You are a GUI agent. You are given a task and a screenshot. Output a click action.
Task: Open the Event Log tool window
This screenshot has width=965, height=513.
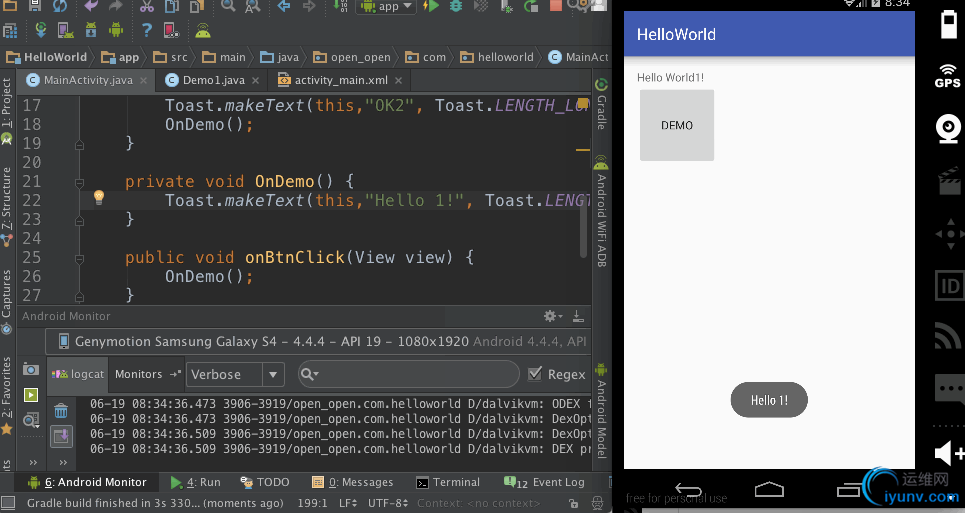click(x=544, y=482)
